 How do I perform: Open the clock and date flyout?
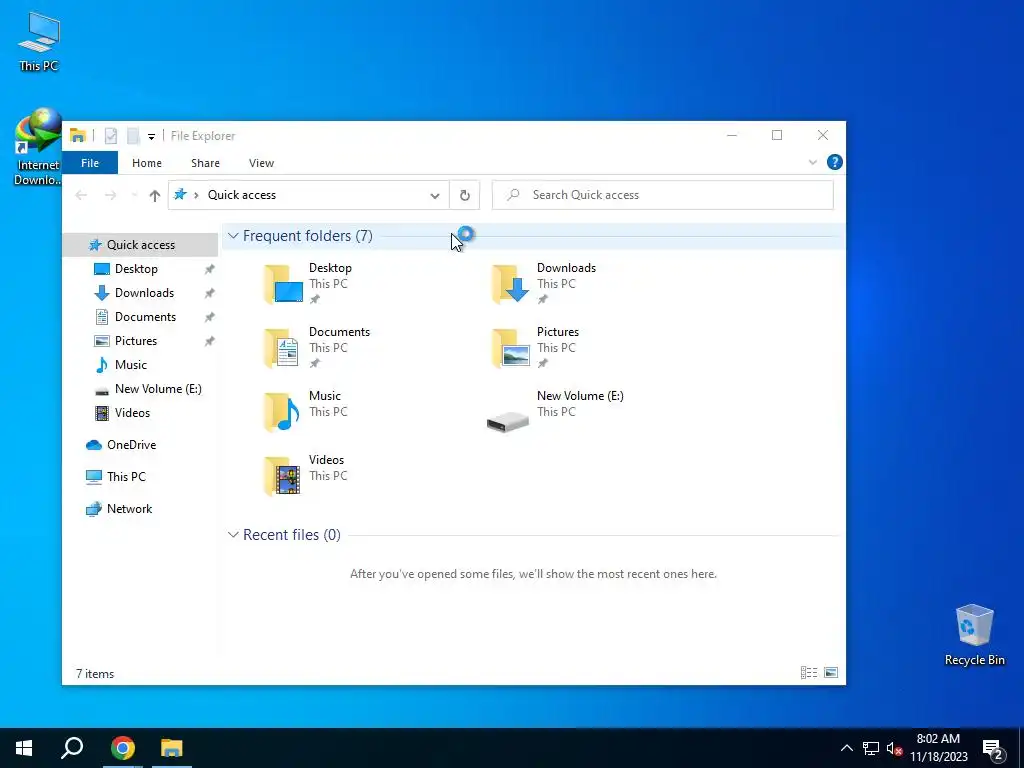(x=938, y=748)
